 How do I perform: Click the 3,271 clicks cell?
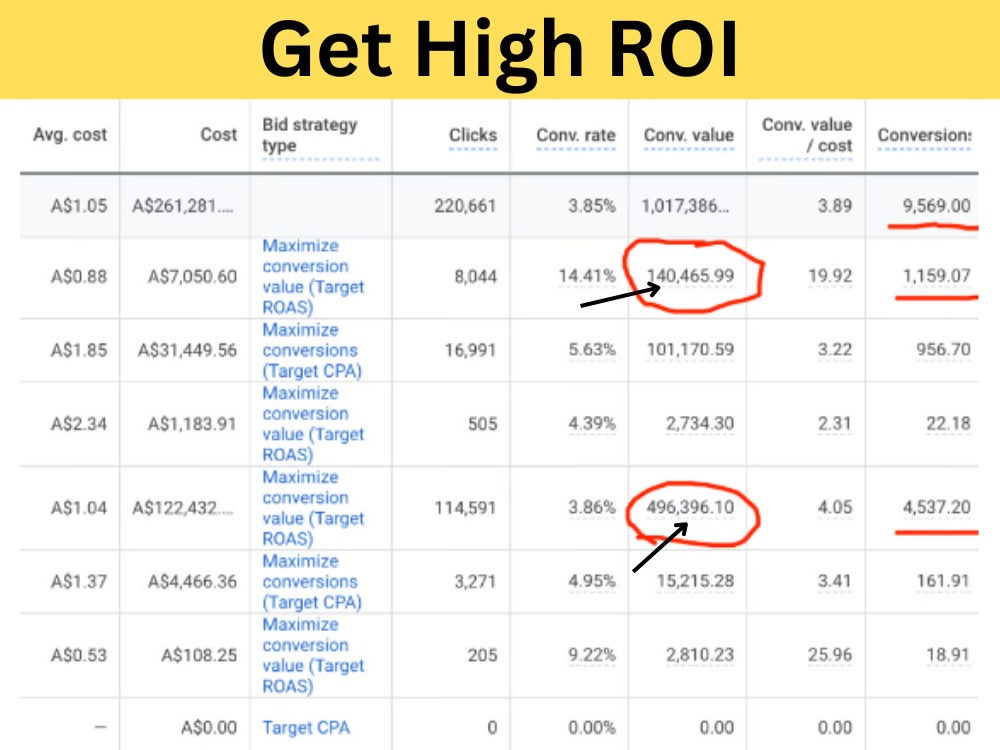coord(475,582)
